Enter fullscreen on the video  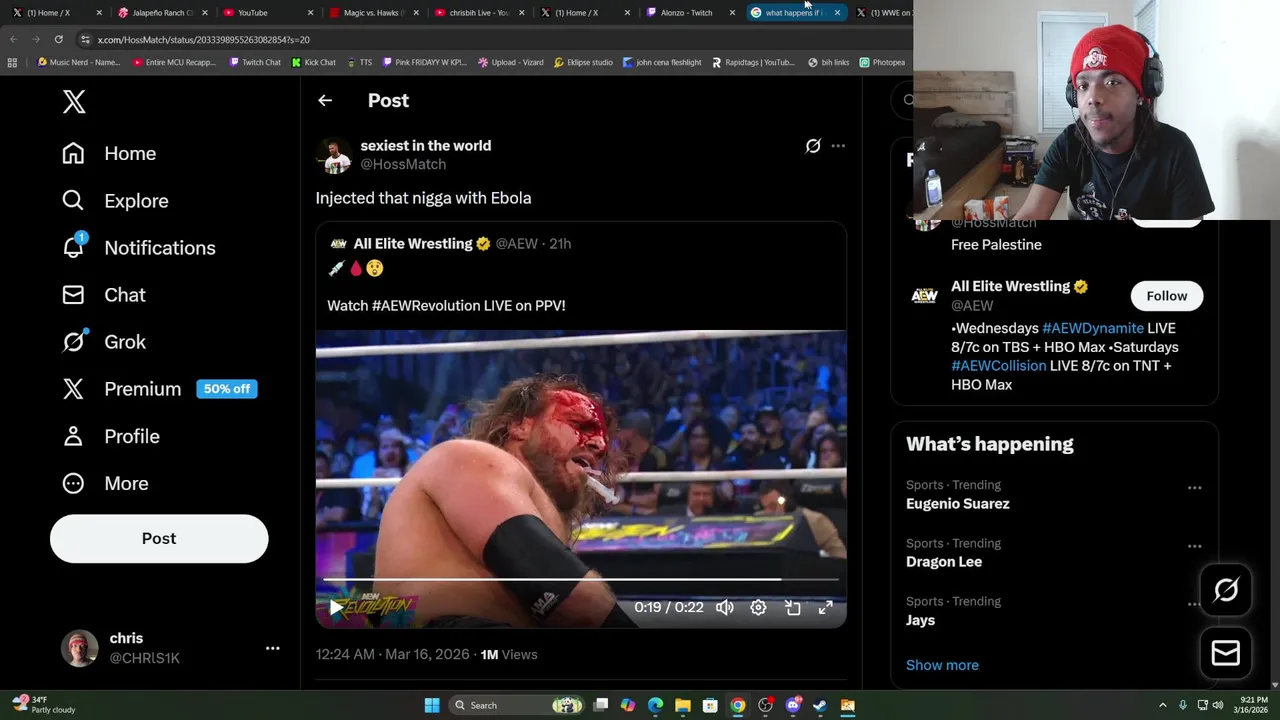[826, 607]
